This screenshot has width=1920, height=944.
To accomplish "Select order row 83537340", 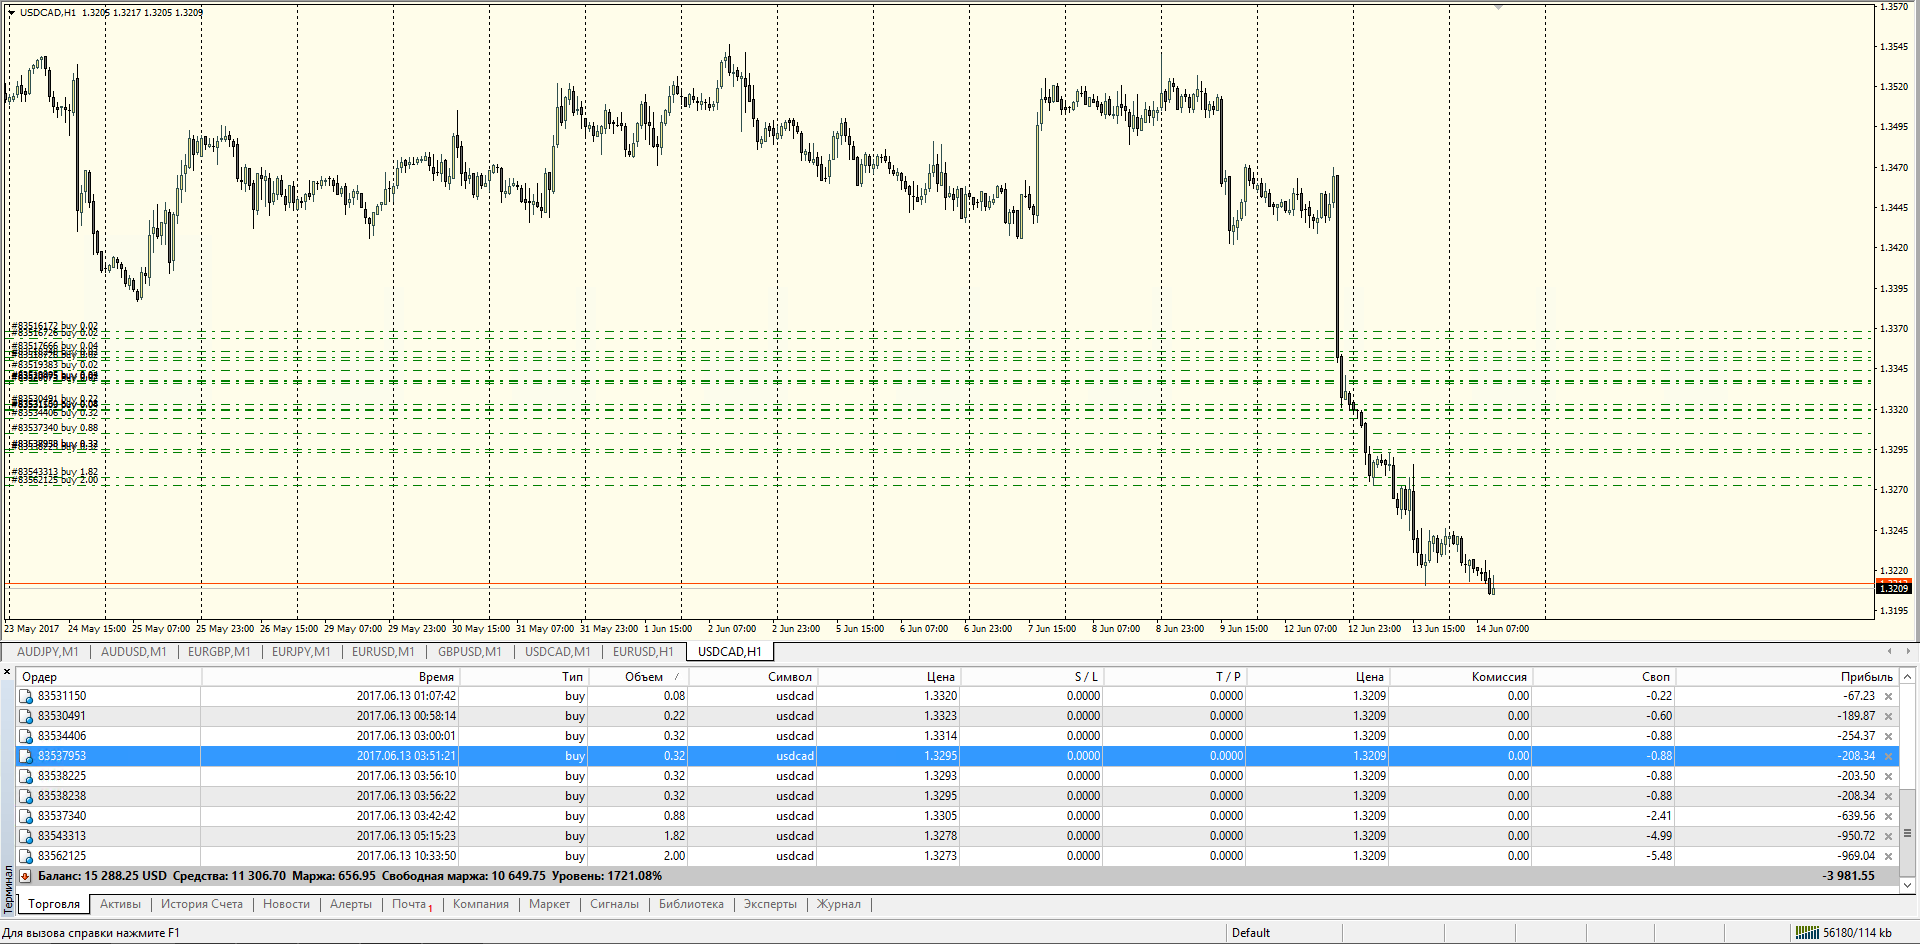I will [957, 816].
